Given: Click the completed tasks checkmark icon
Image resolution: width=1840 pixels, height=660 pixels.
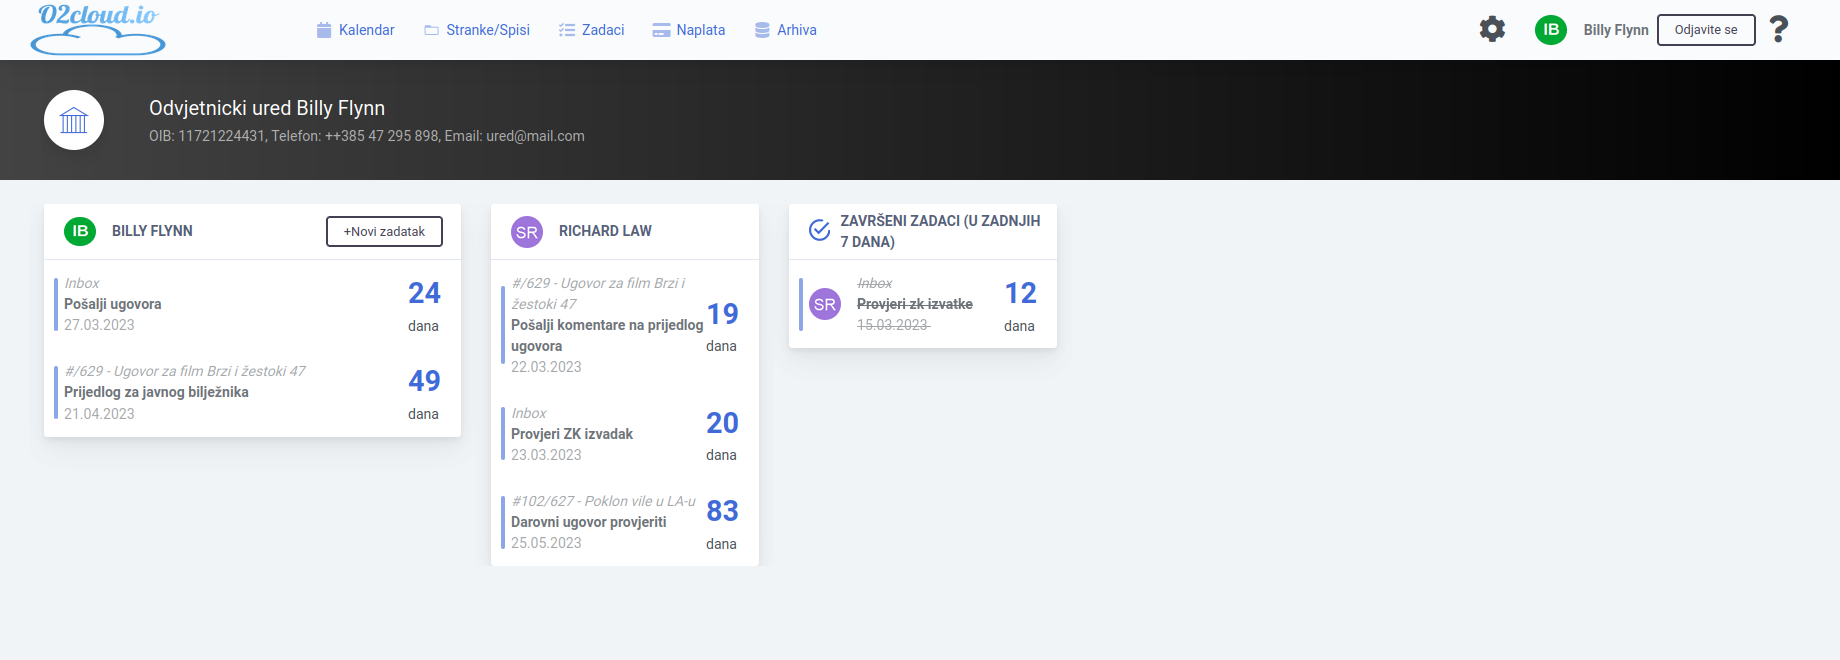Looking at the screenshot, I should click(x=819, y=230).
